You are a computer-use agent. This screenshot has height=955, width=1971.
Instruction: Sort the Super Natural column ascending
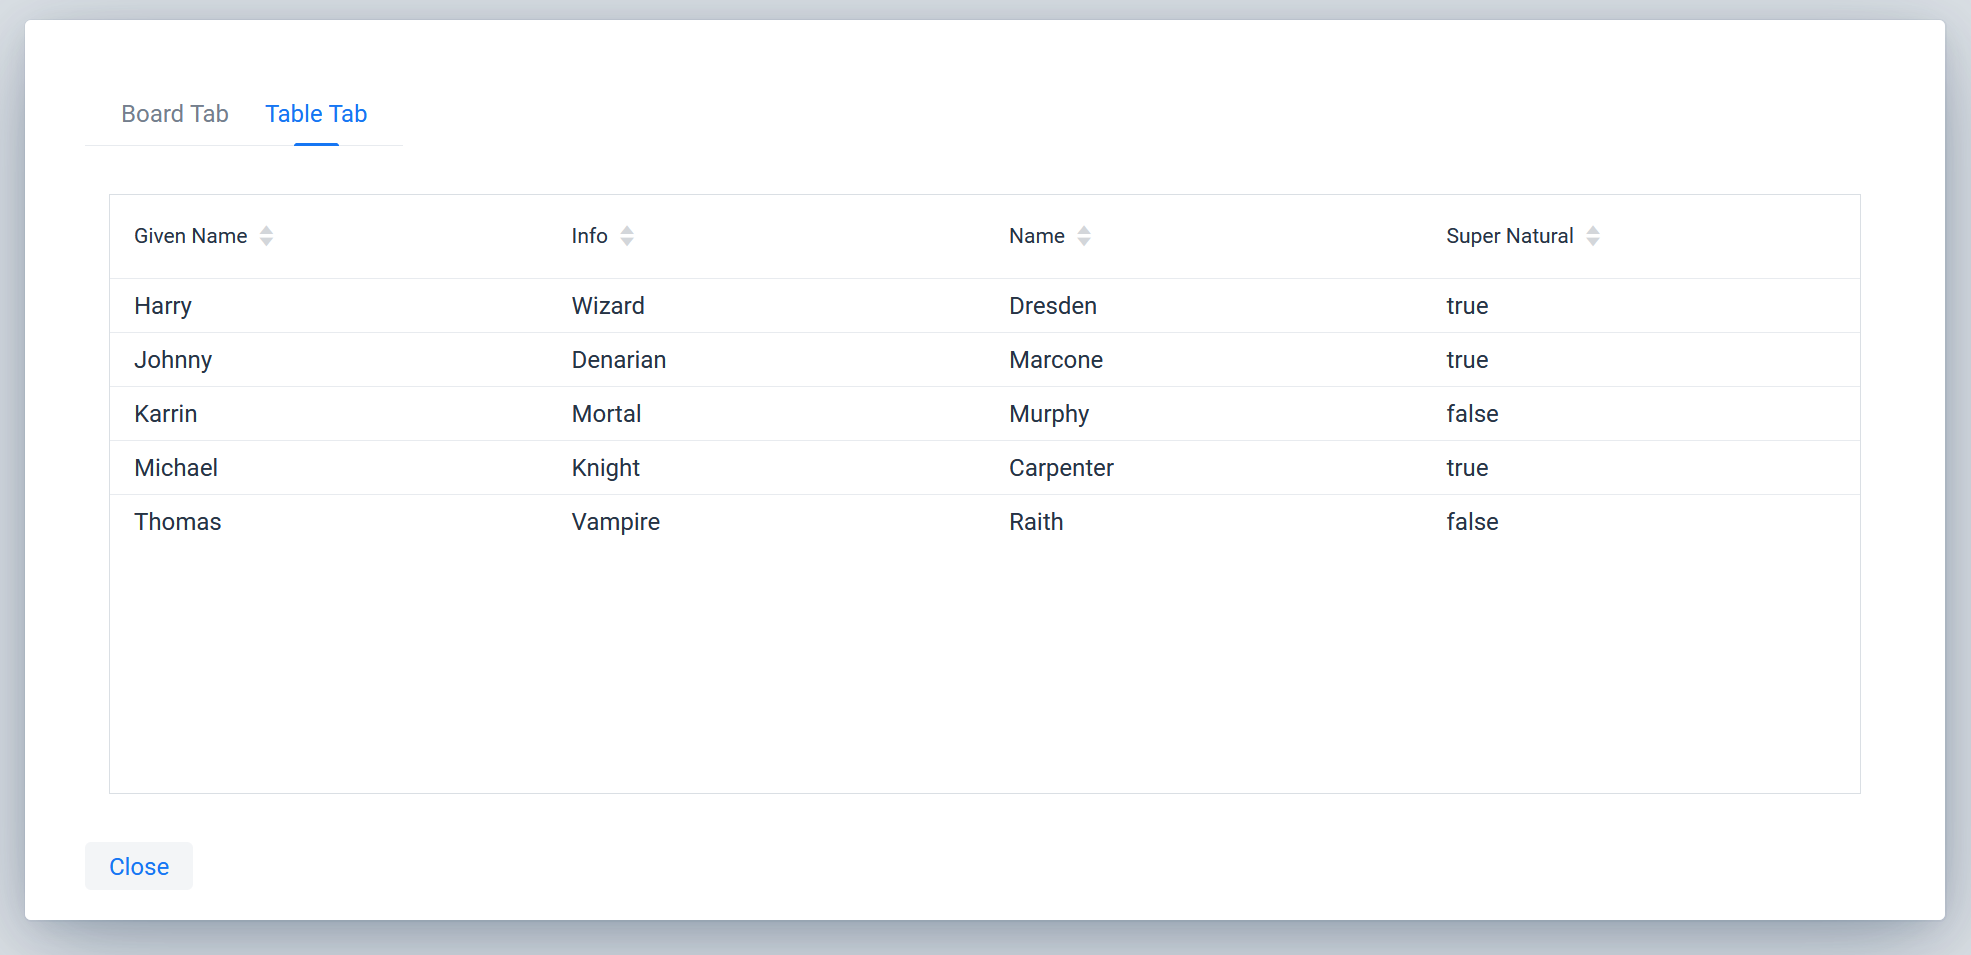click(x=1592, y=229)
